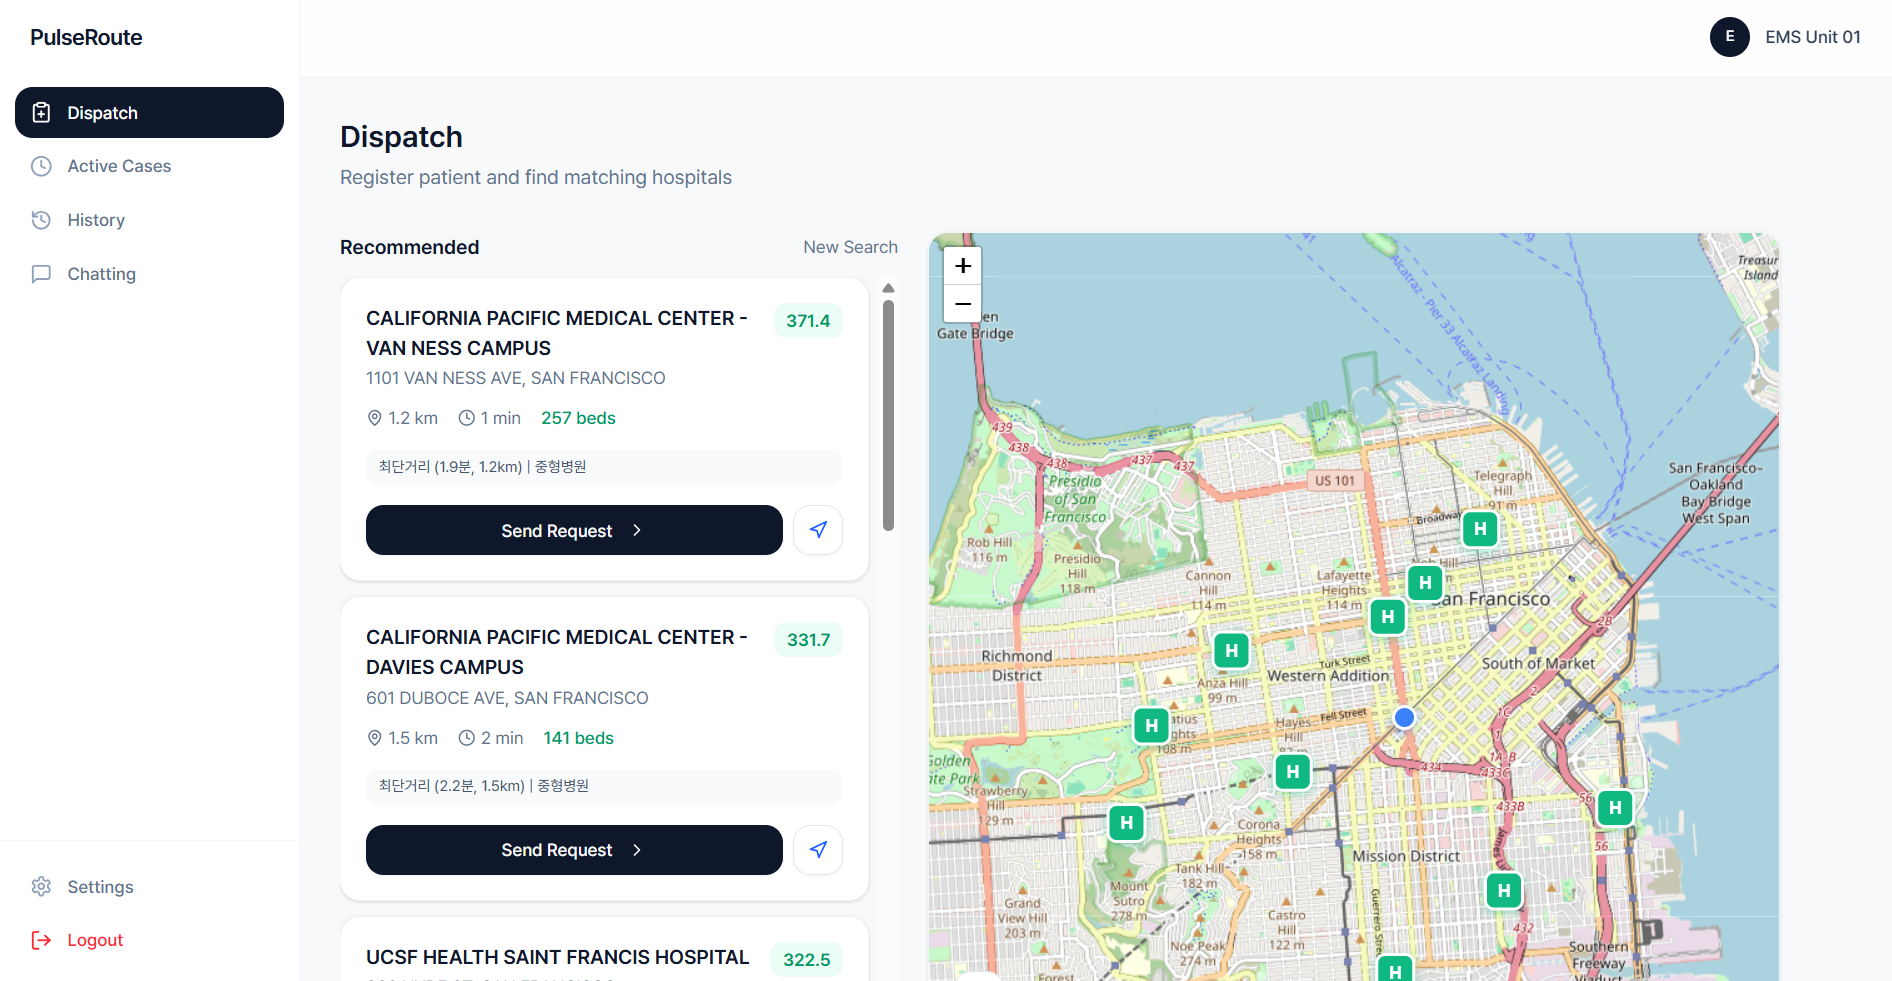Viewport: 1892px width, 981px height.
Task: Start a New Search
Action: (850, 247)
